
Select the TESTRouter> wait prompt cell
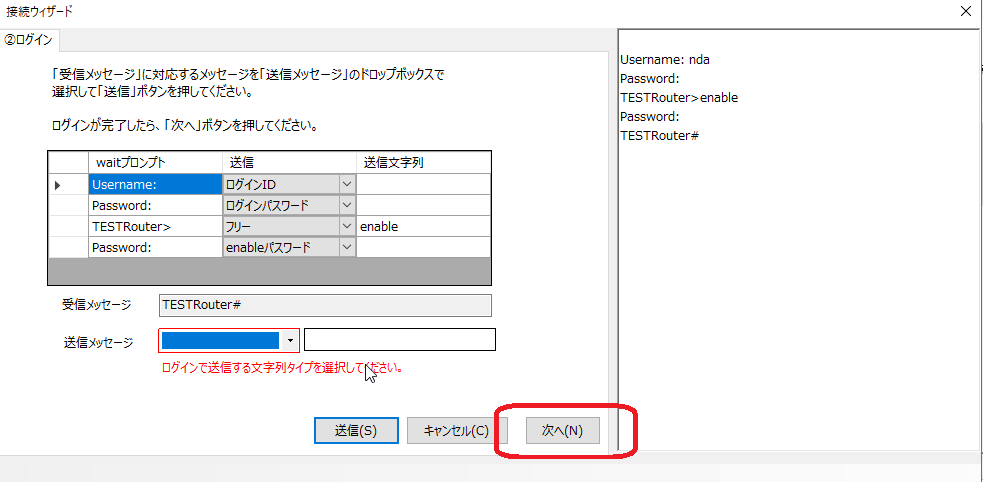pos(154,227)
